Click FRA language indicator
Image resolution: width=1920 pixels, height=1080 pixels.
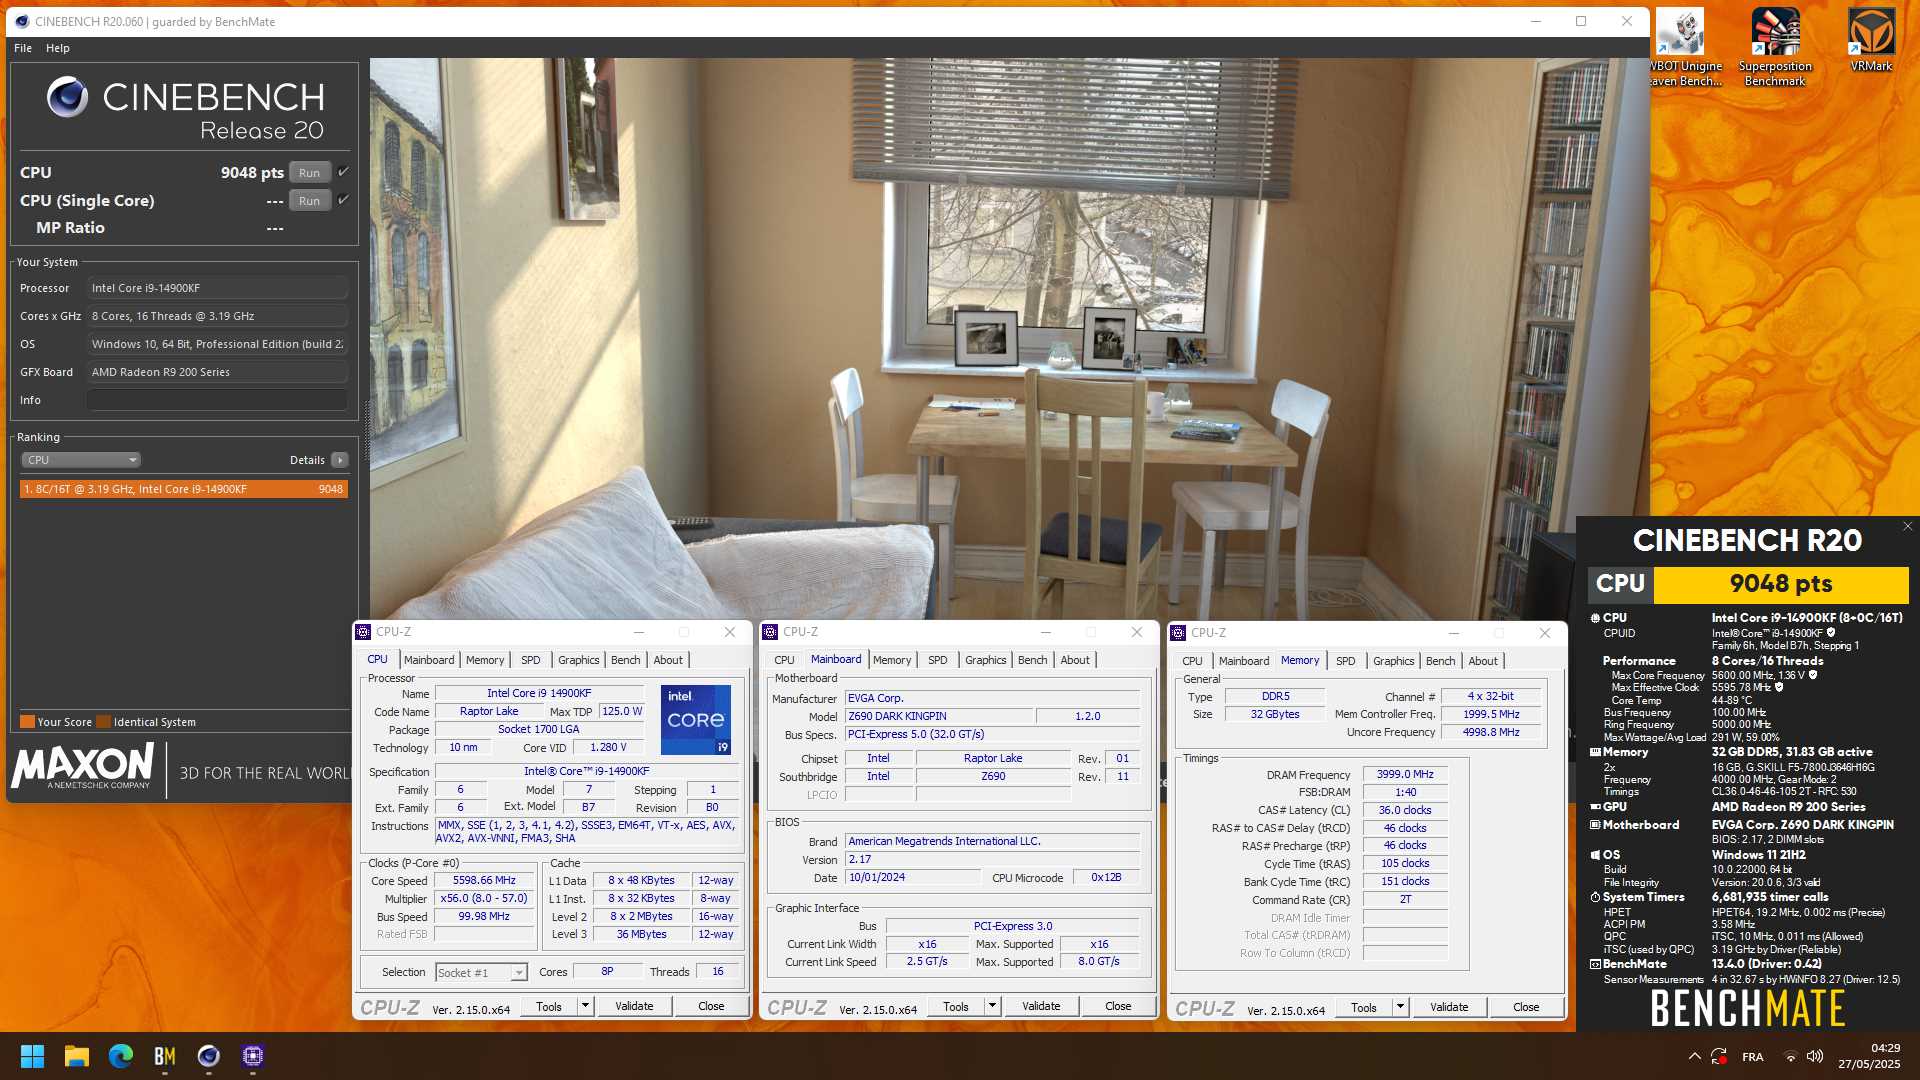[1753, 1057]
